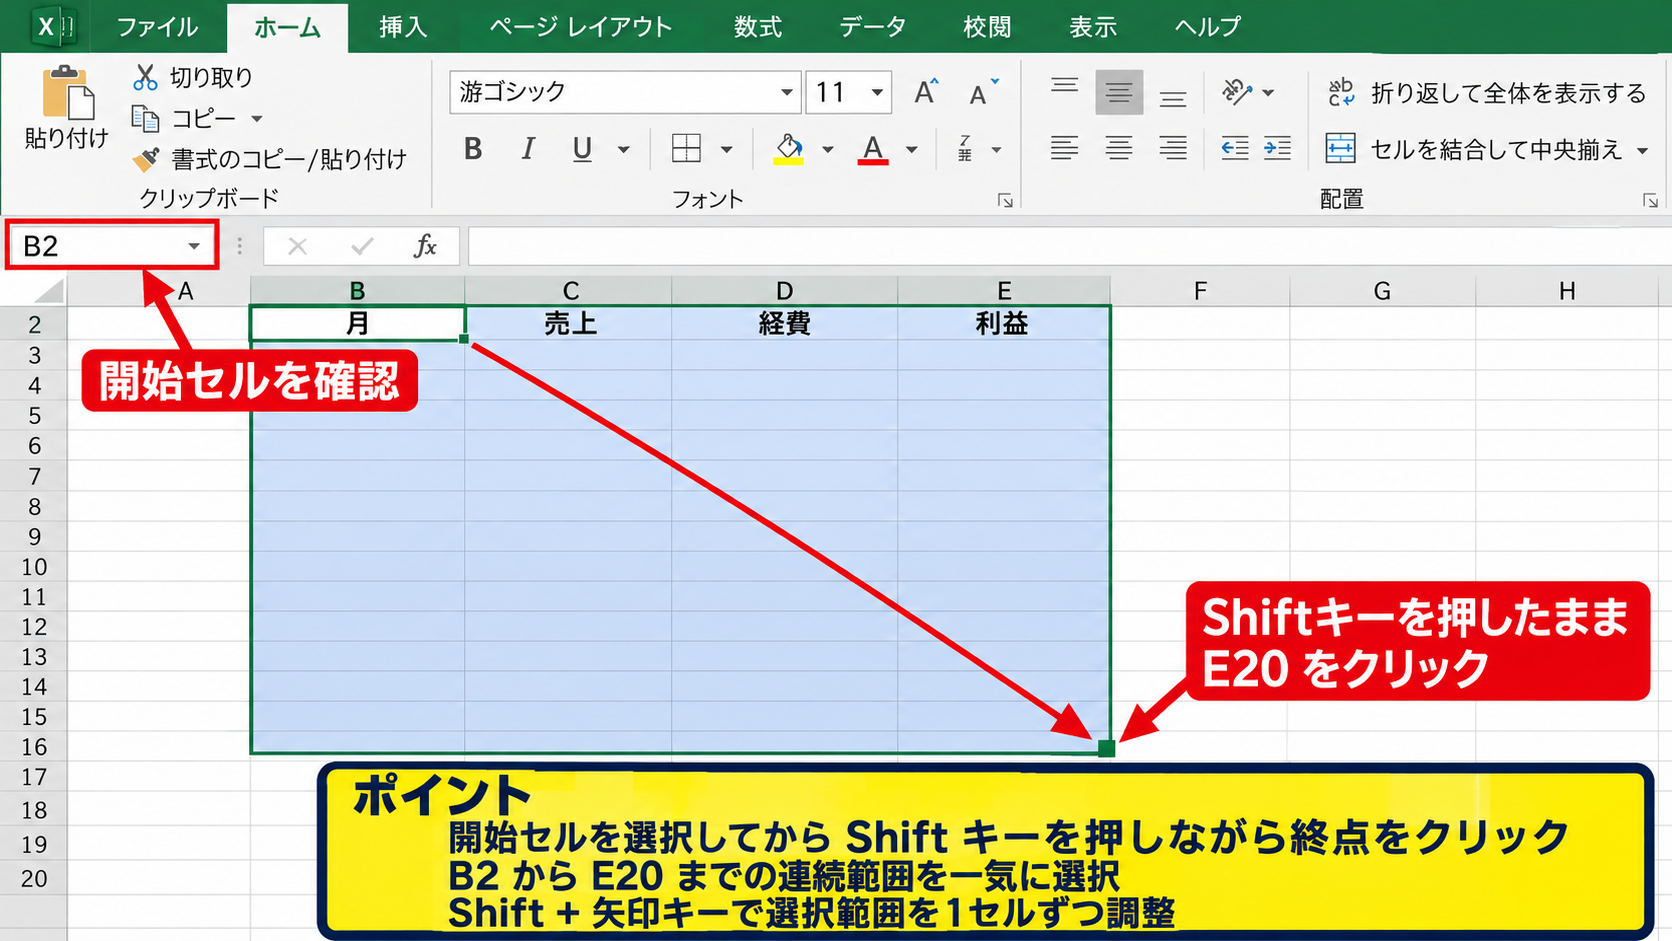Open the fill color dropdown arrow
1672x941 pixels.
pos(827,150)
